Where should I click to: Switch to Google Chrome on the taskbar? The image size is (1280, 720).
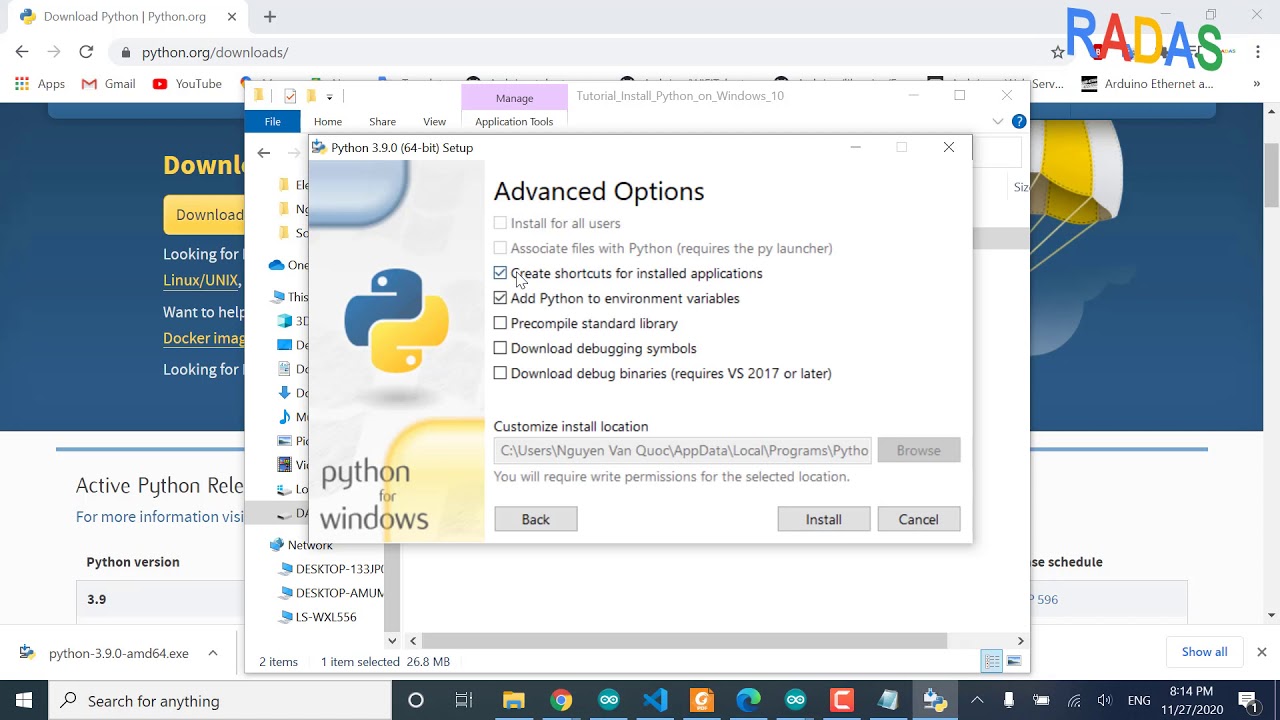561,700
